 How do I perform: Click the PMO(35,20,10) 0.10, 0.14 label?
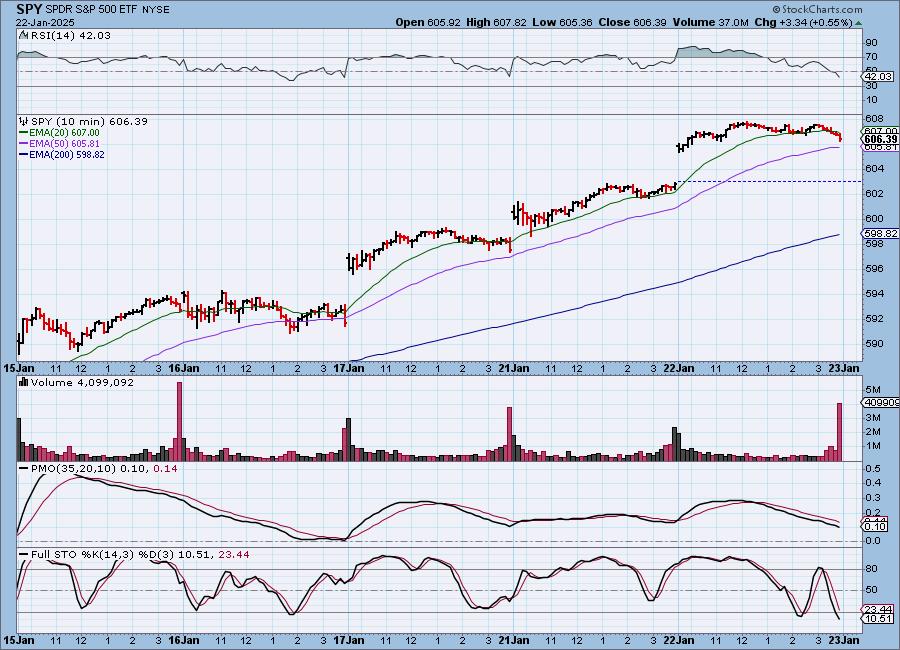(104, 469)
